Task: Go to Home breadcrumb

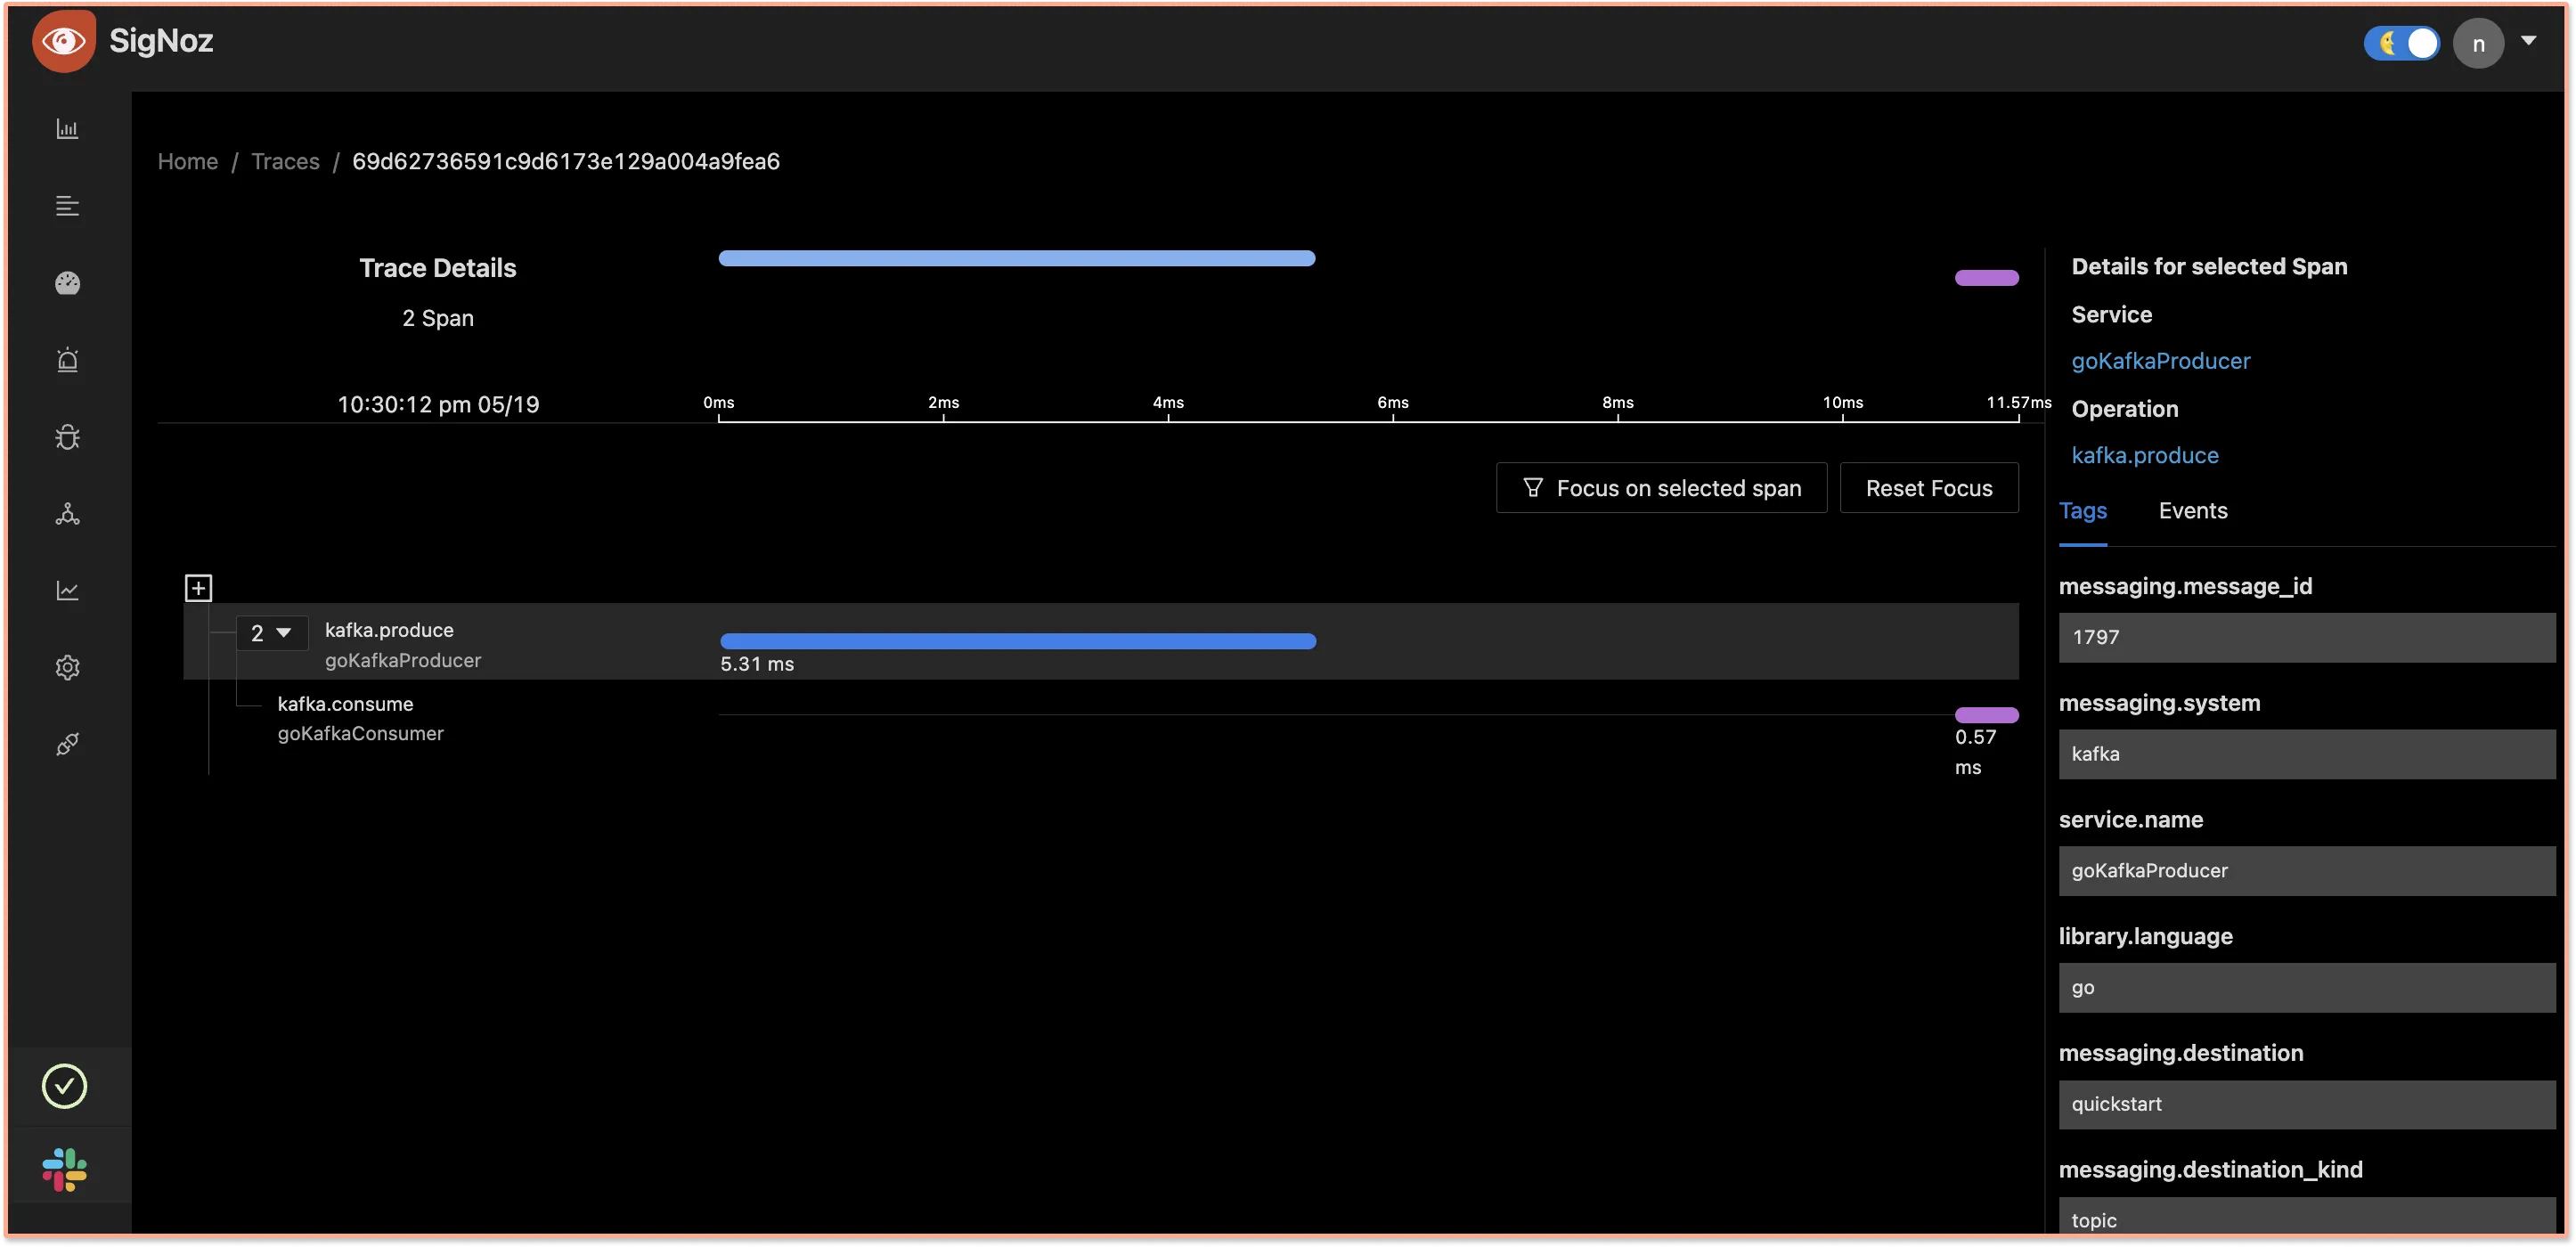Action: [188, 161]
